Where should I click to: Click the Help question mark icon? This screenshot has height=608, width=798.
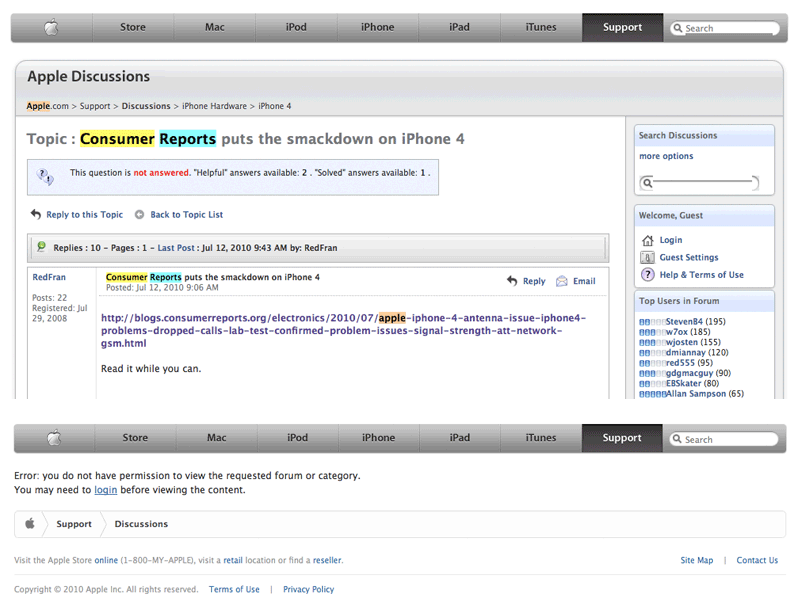(x=647, y=275)
